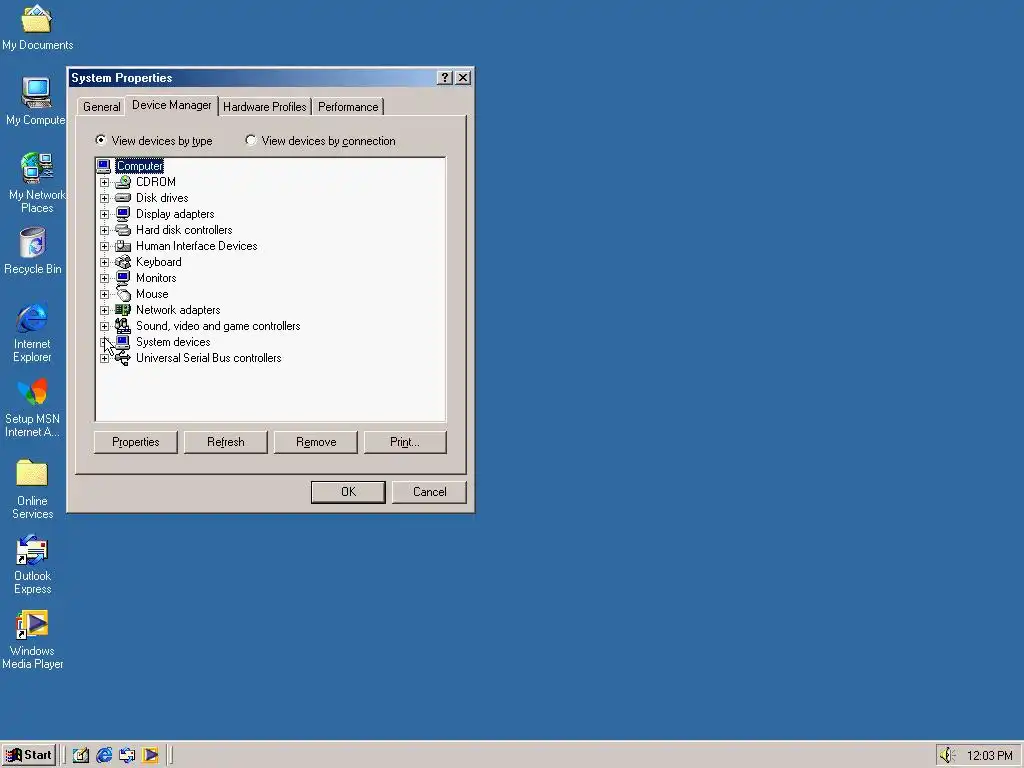The height and width of the screenshot is (768, 1024).
Task: Click the Remove button
Action: coord(316,442)
